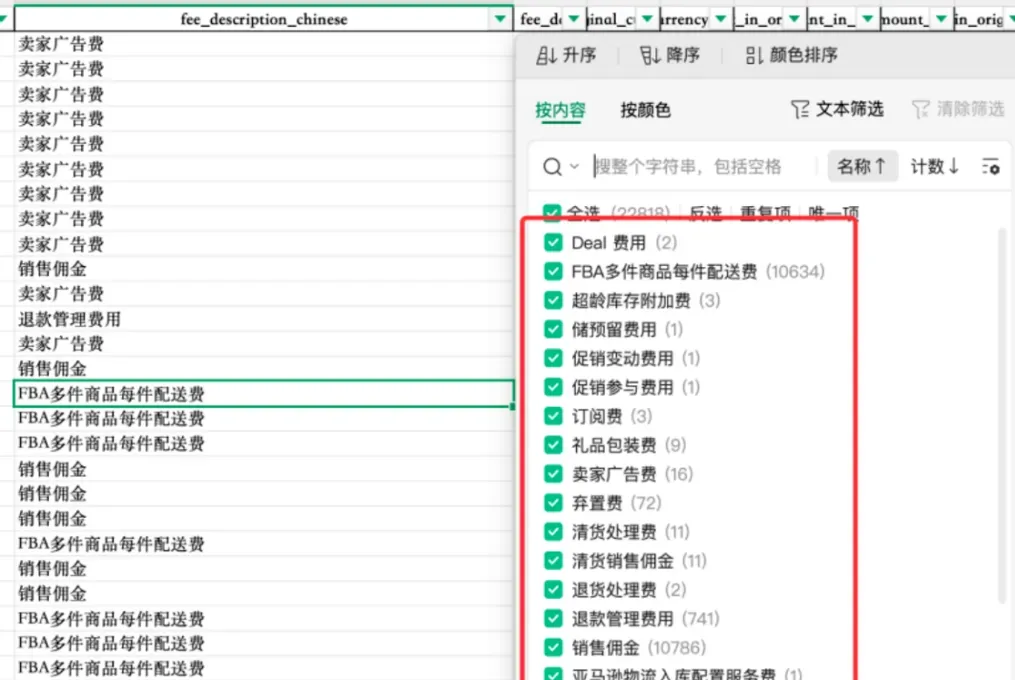Image resolution: width=1015 pixels, height=680 pixels.
Task: Sort descending with the 降序 icon
Action: [650, 56]
